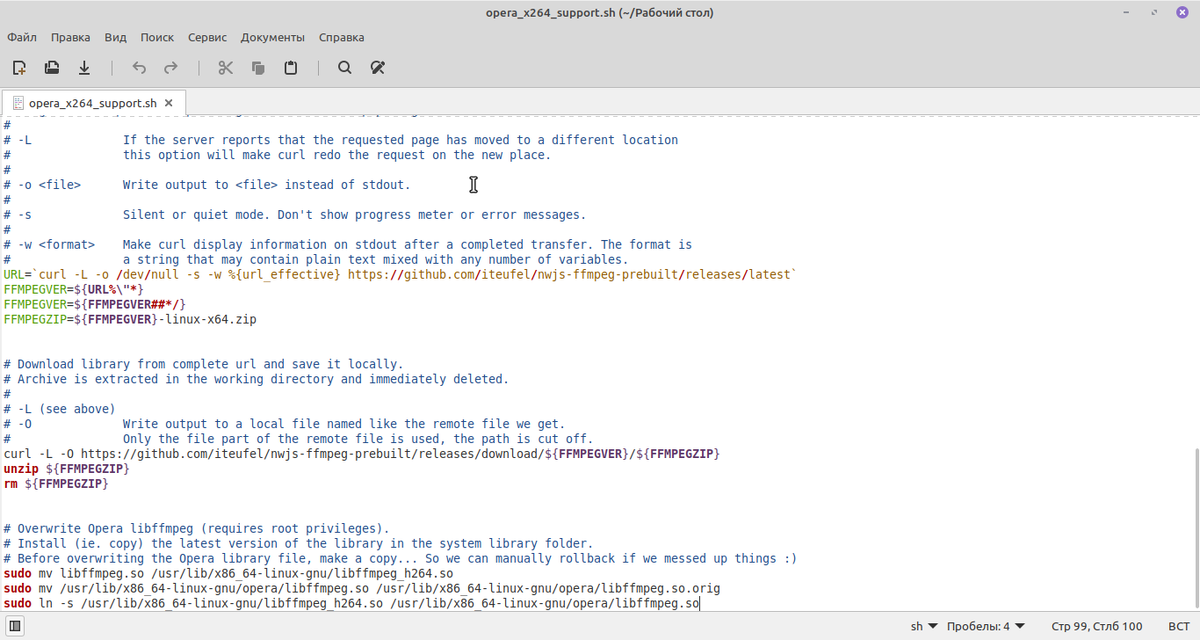Toggle side panel icon in status bar
Image resolution: width=1200 pixels, height=640 pixels.
[x=16, y=626]
